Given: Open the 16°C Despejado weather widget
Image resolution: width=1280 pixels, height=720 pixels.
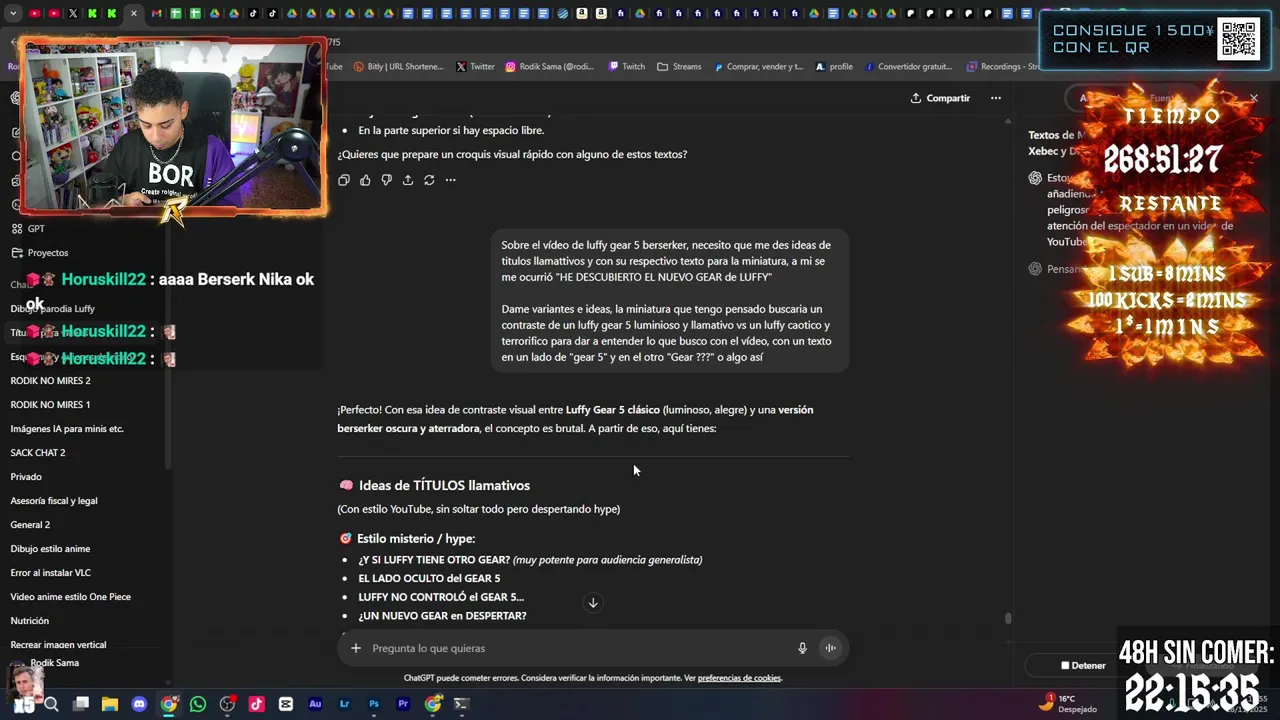Looking at the screenshot, I should pos(1068,704).
